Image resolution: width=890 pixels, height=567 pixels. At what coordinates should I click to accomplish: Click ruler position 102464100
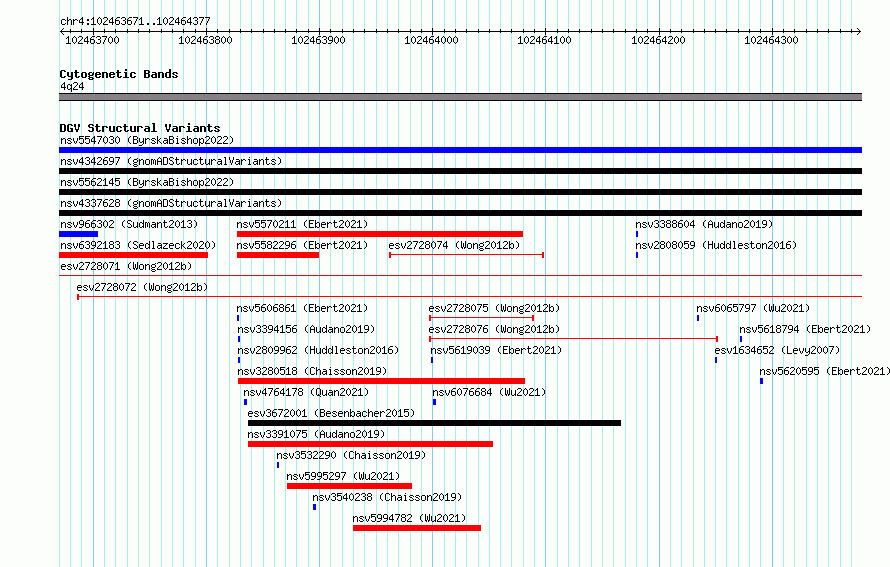tap(544, 40)
